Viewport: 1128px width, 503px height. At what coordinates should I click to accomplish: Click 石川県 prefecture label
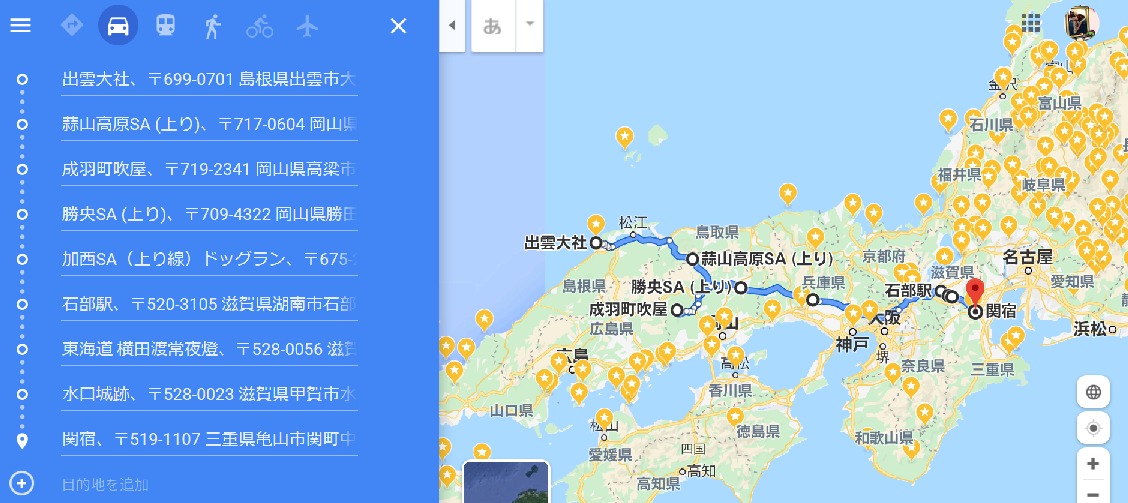tap(991, 124)
